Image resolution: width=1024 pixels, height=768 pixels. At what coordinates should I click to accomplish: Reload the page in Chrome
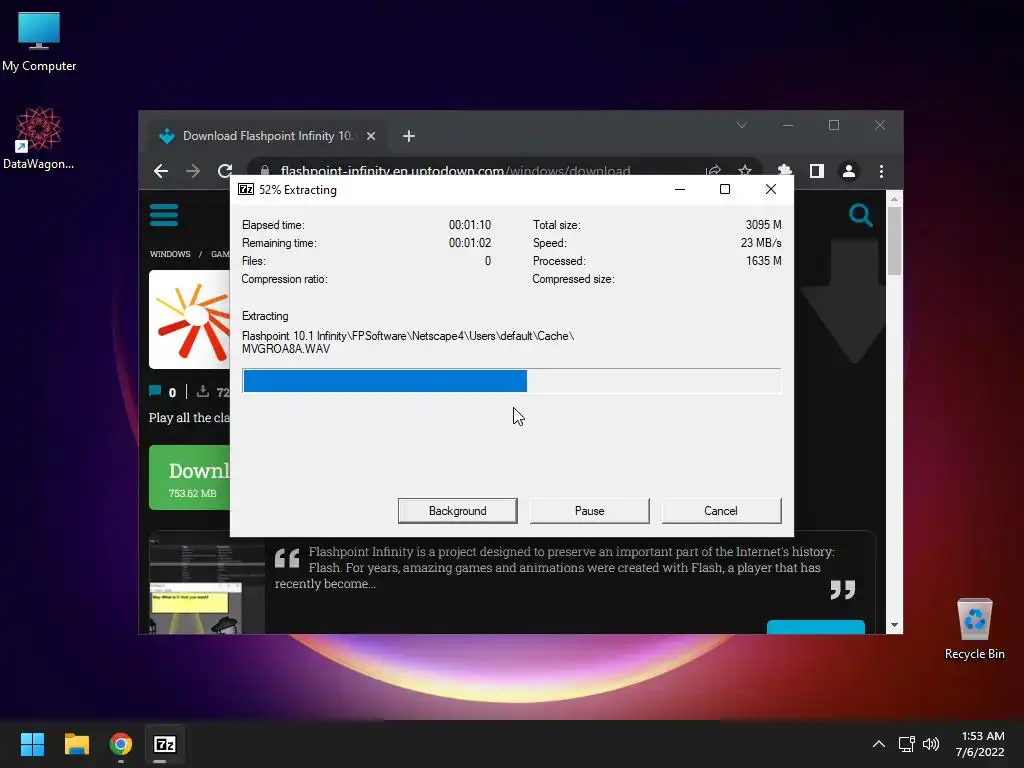[225, 171]
